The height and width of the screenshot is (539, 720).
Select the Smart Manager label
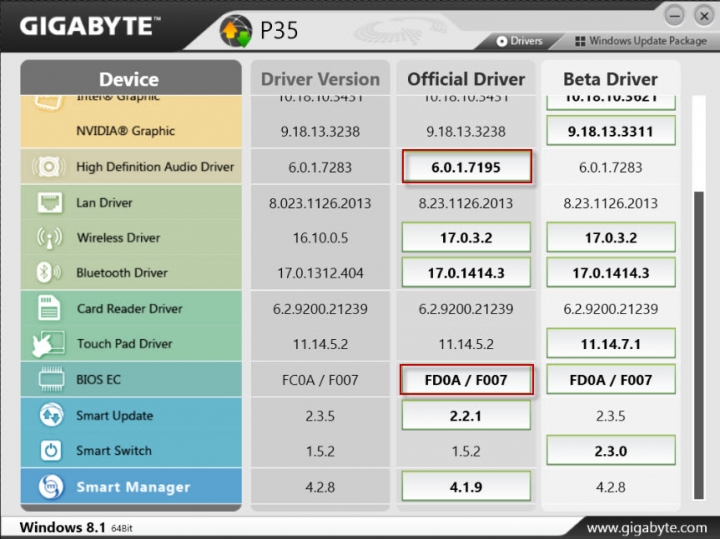(x=133, y=487)
